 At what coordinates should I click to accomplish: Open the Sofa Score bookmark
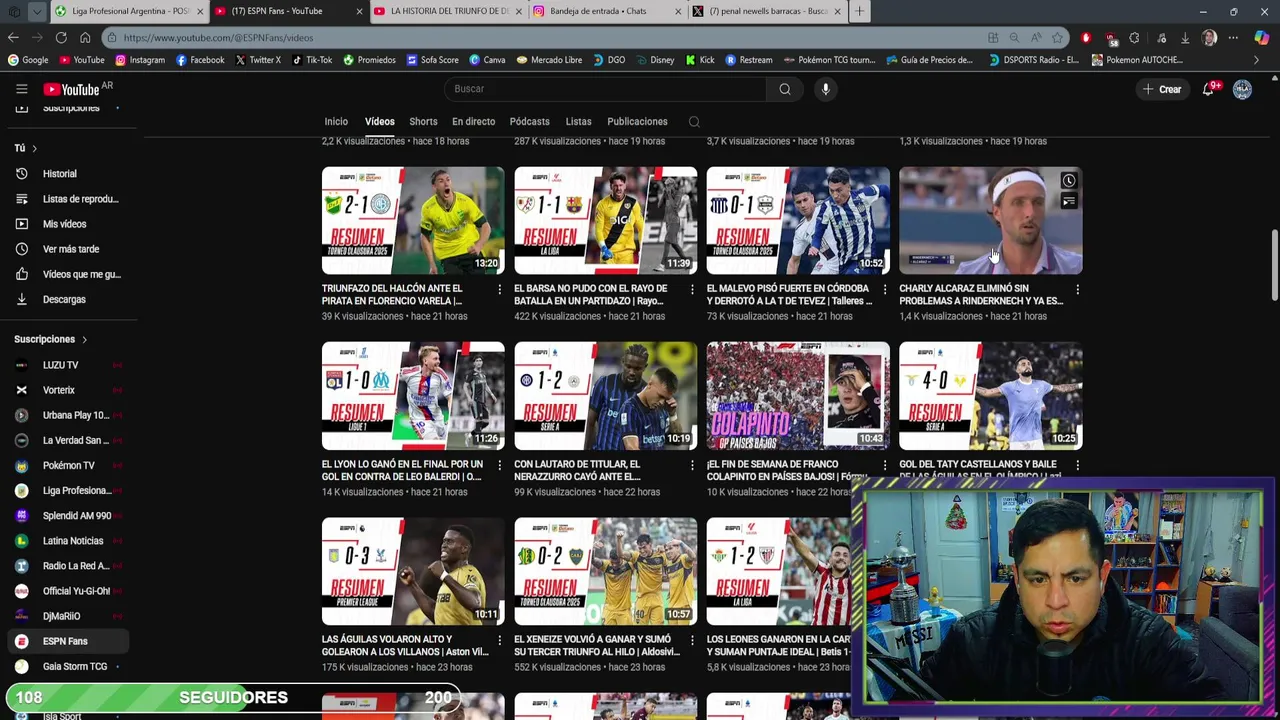click(x=432, y=60)
